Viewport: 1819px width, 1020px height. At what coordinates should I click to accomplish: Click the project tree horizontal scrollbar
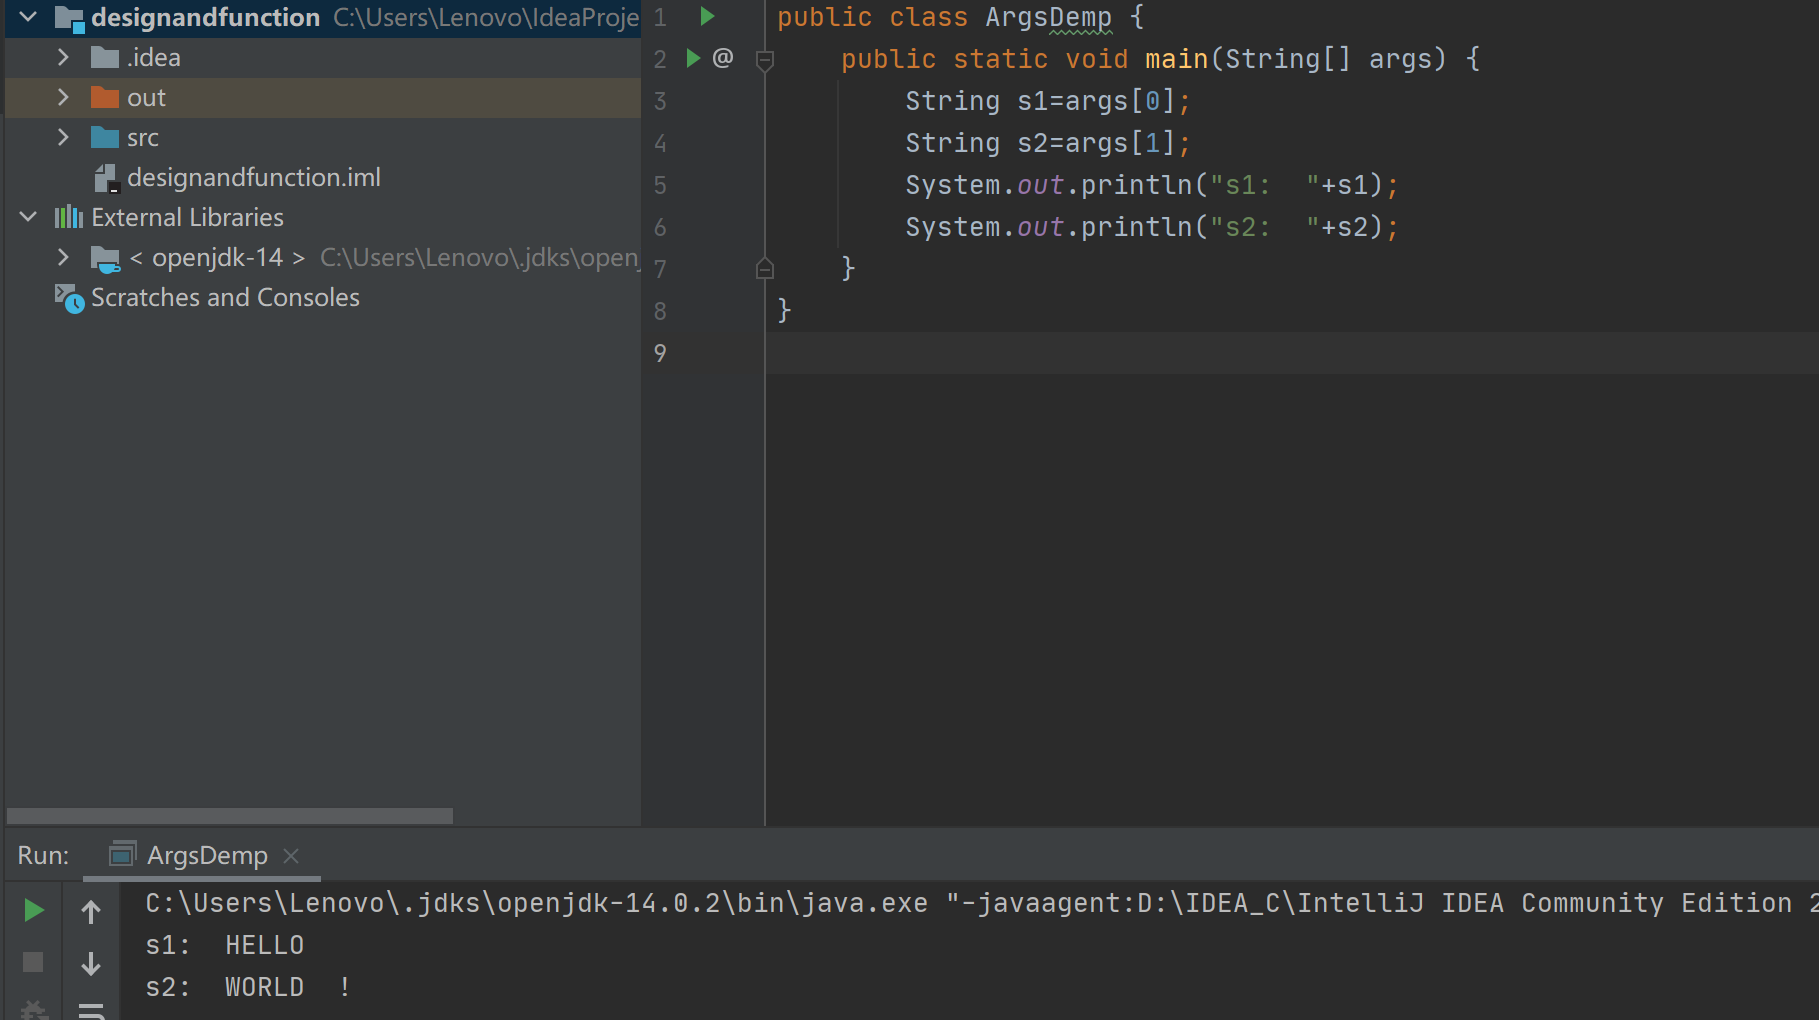pos(230,816)
